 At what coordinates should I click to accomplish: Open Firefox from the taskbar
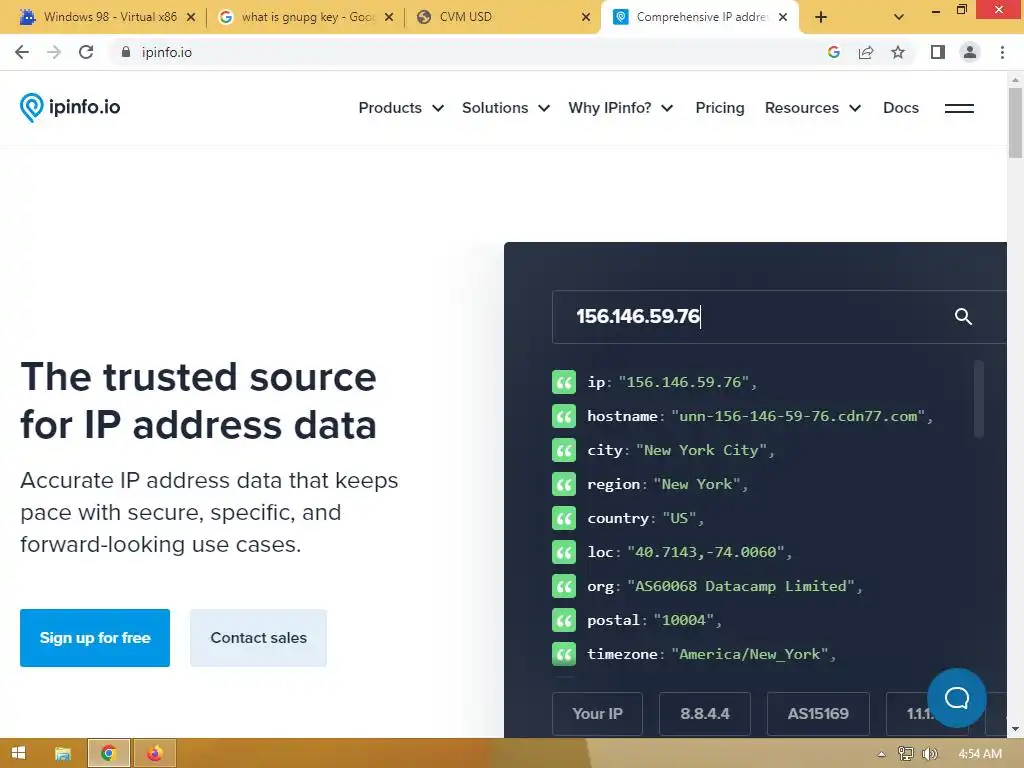pos(154,754)
